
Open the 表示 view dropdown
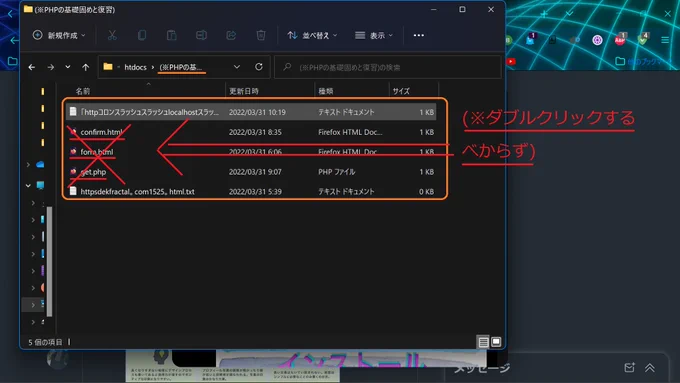[374, 35]
